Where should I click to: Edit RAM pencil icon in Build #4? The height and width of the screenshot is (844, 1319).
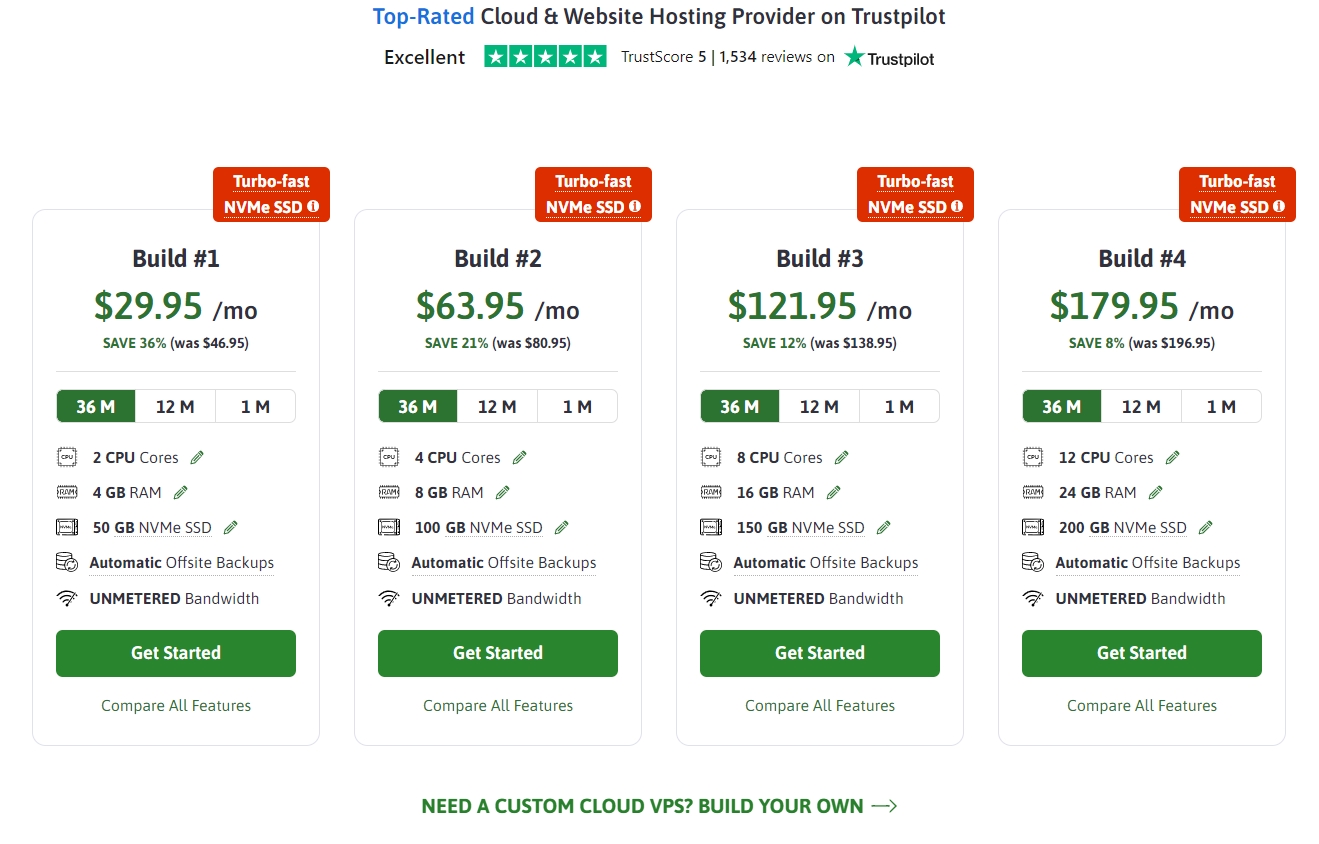point(1156,493)
